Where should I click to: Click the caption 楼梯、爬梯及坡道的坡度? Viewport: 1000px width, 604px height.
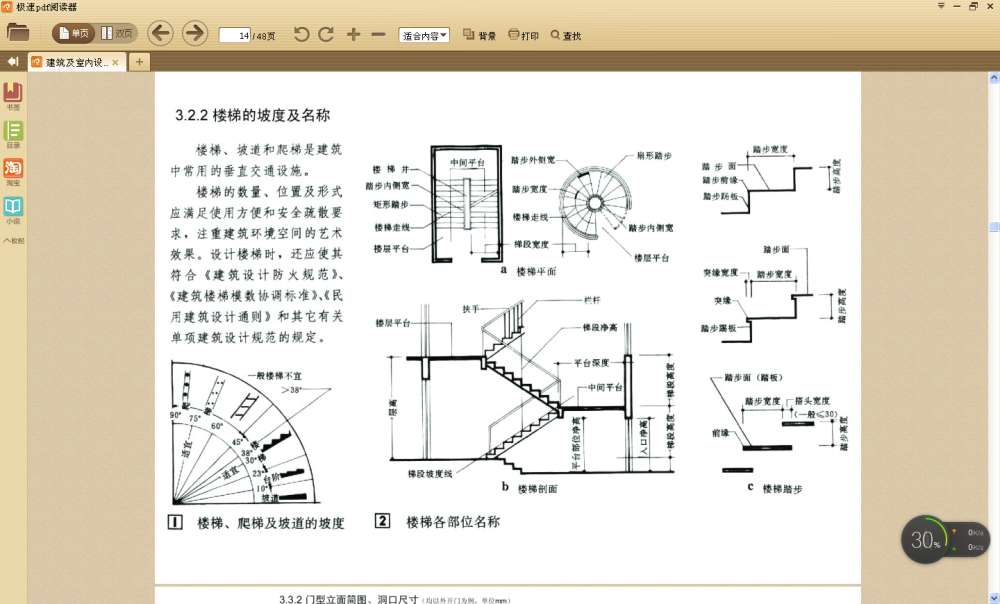[271, 523]
